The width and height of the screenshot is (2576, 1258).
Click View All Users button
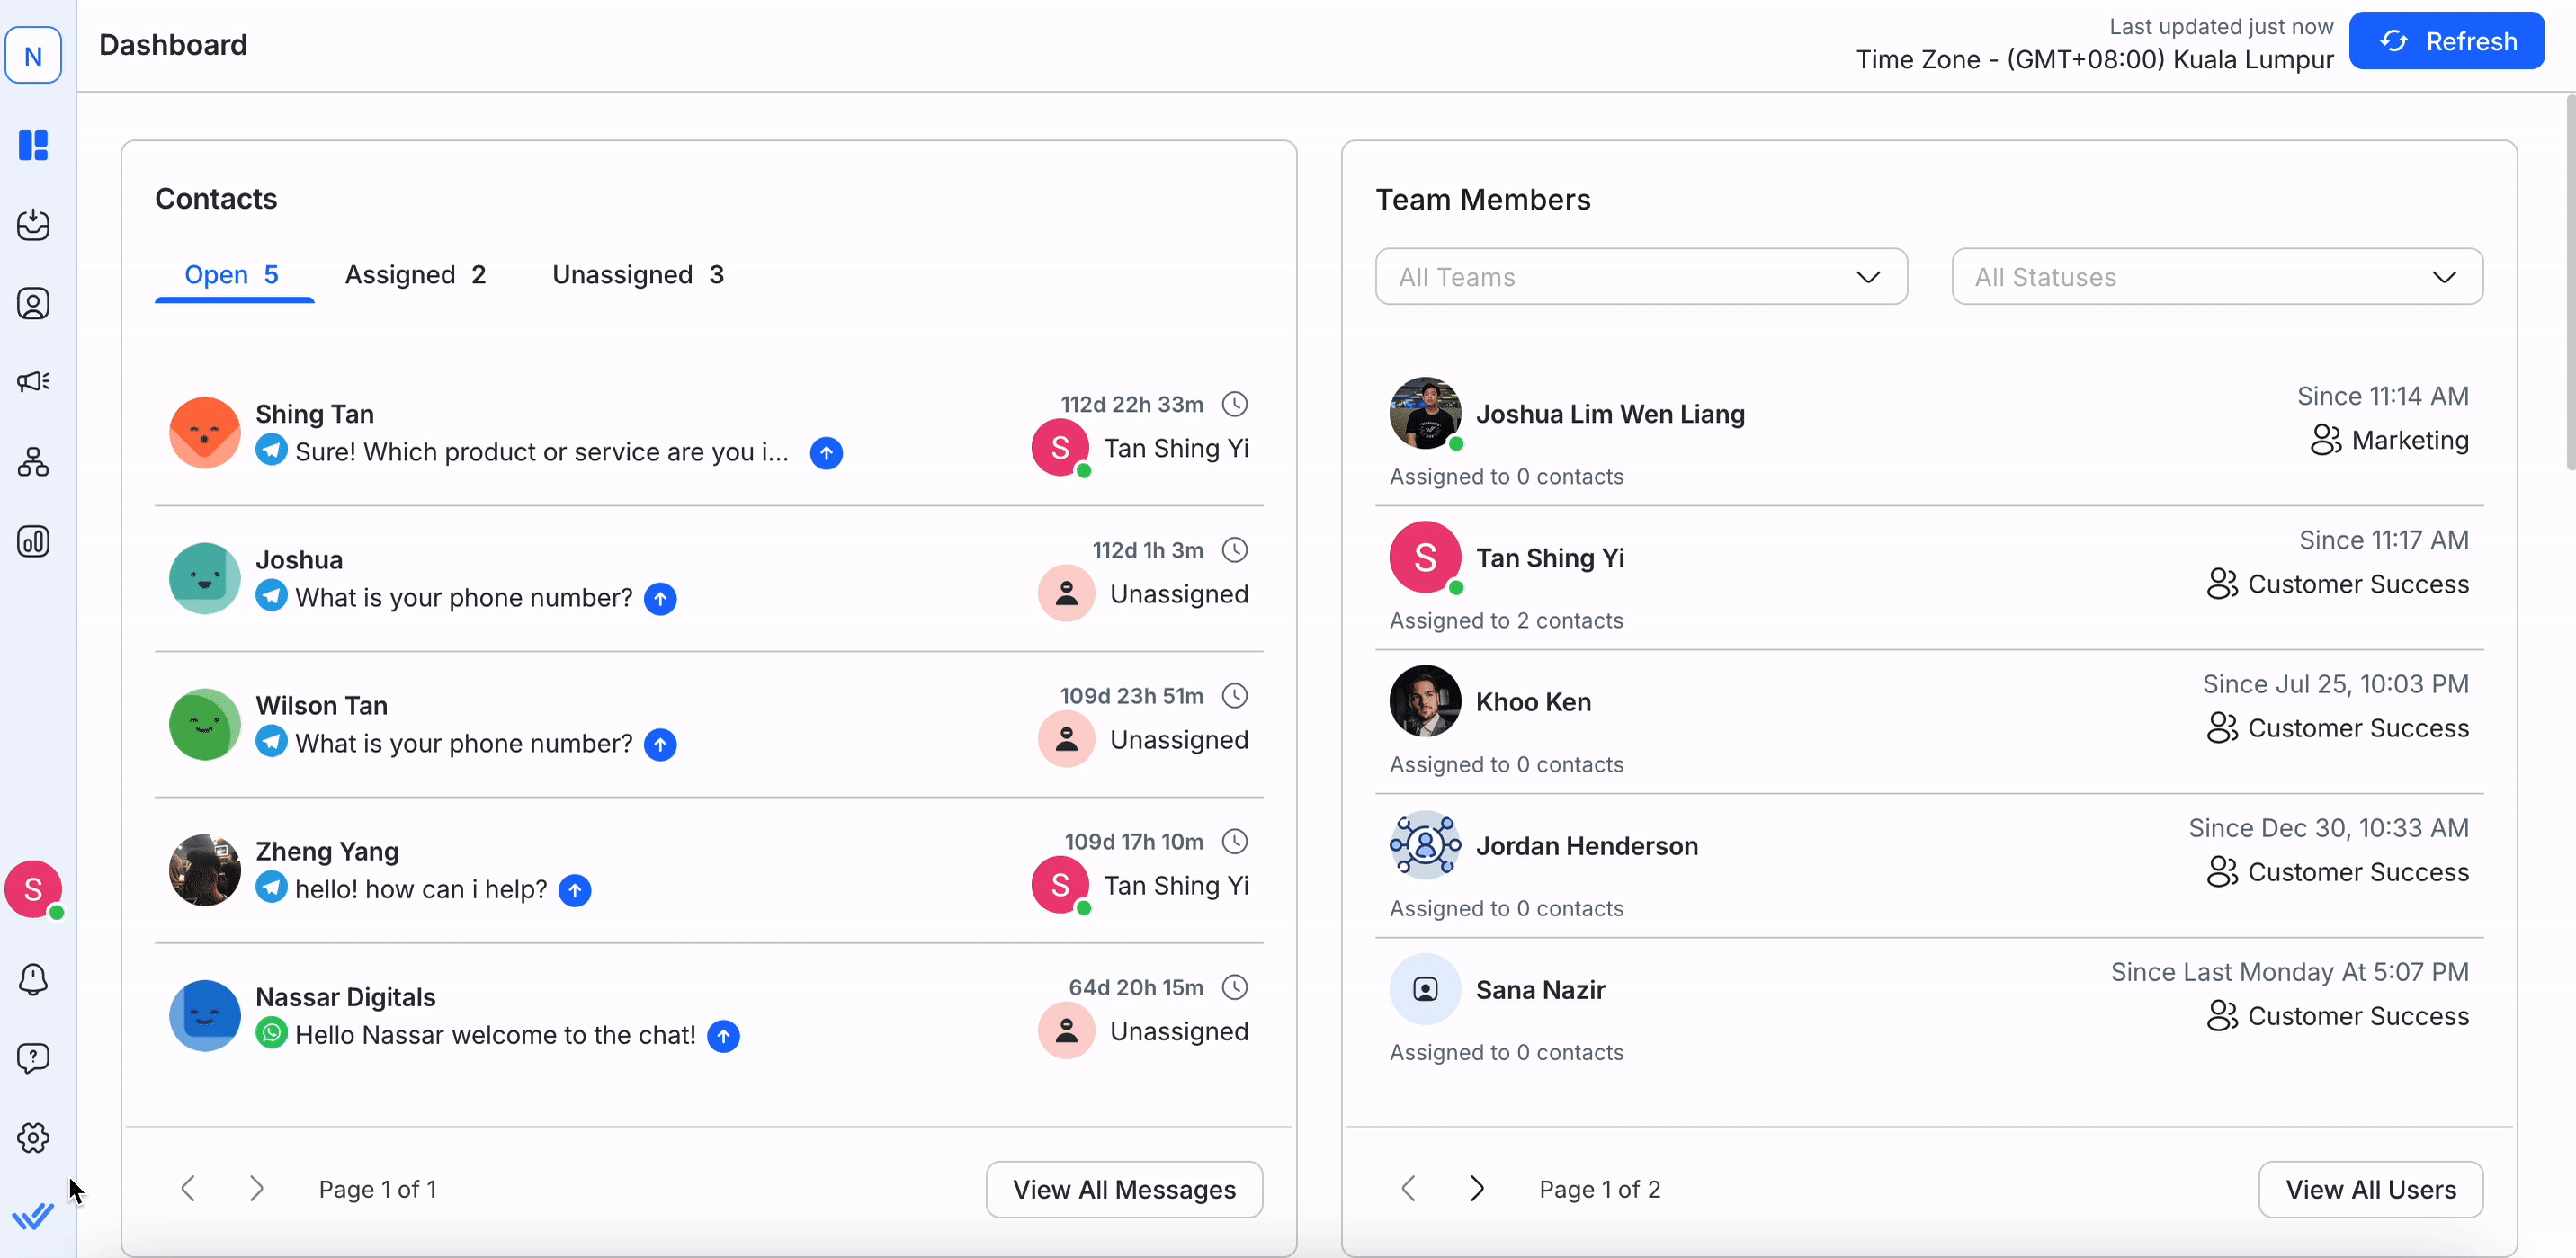[2370, 1189]
